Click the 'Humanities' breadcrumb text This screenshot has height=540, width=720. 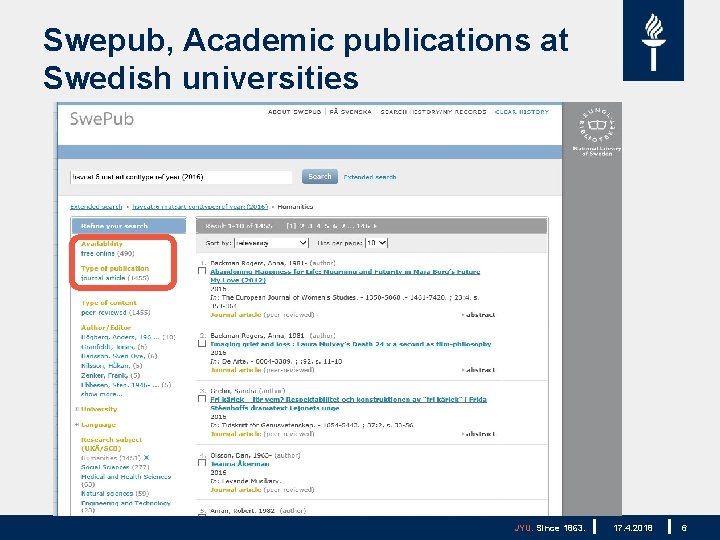[295, 207]
